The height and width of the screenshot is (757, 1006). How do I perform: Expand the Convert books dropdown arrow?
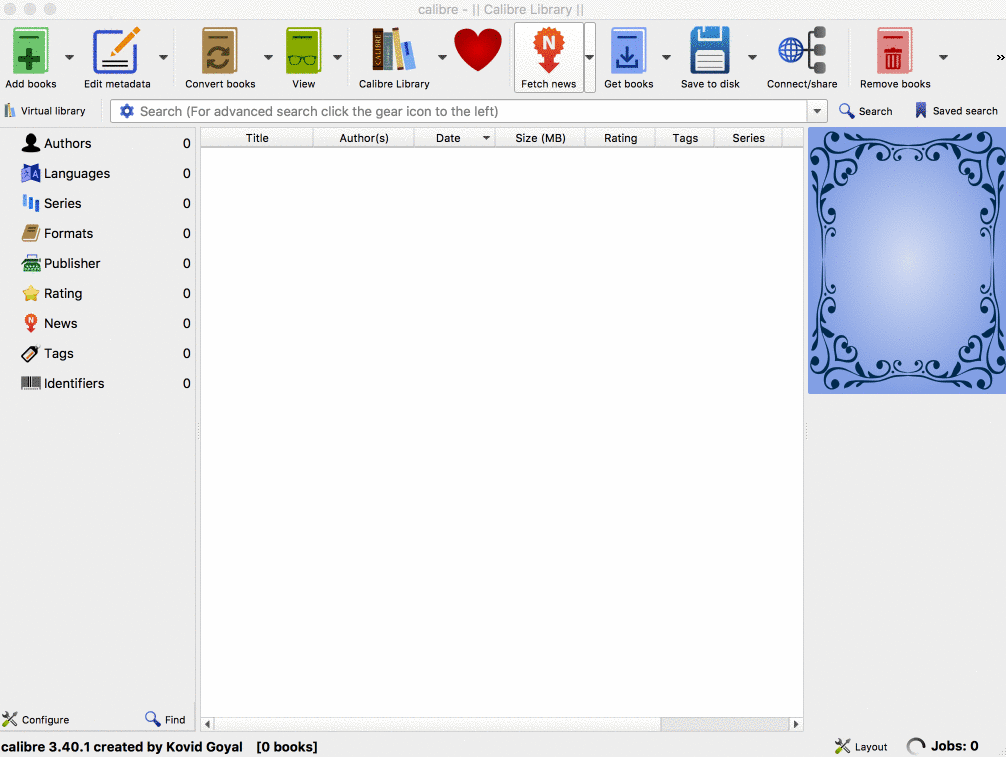pyautogui.click(x=268, y=57)
